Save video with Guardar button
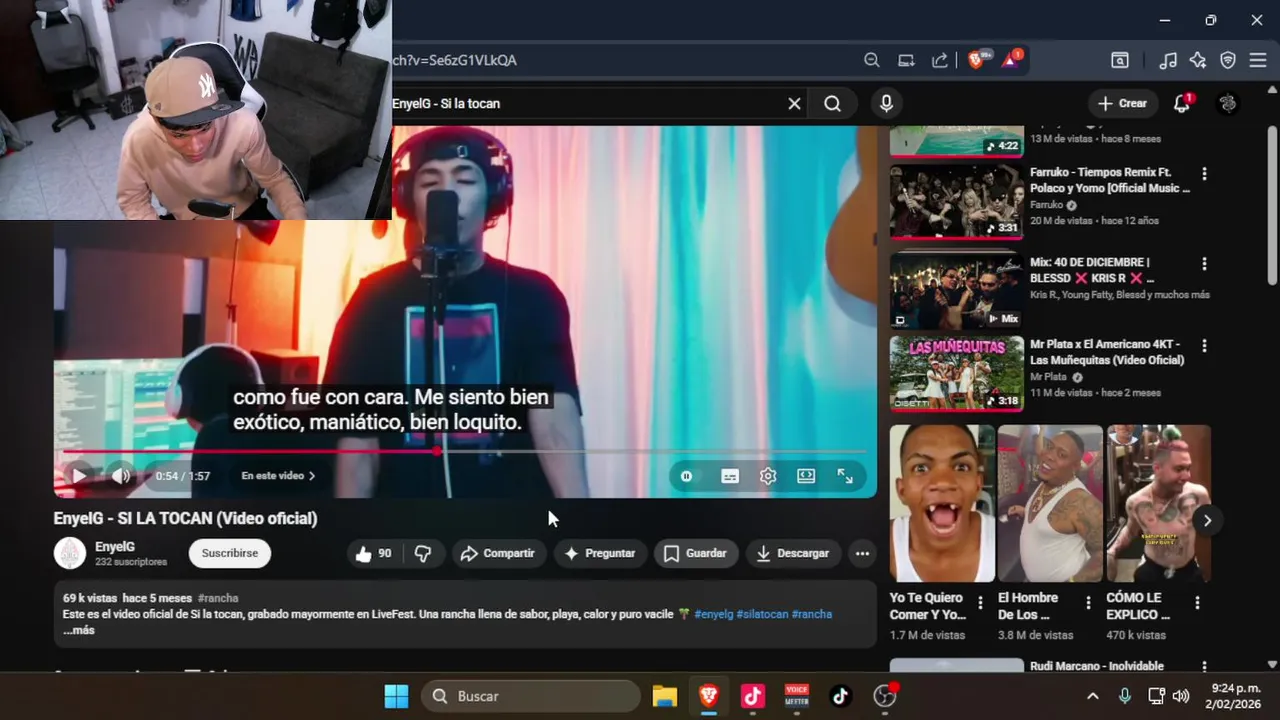The image size is (1280, 720). [x=696, y=553]
